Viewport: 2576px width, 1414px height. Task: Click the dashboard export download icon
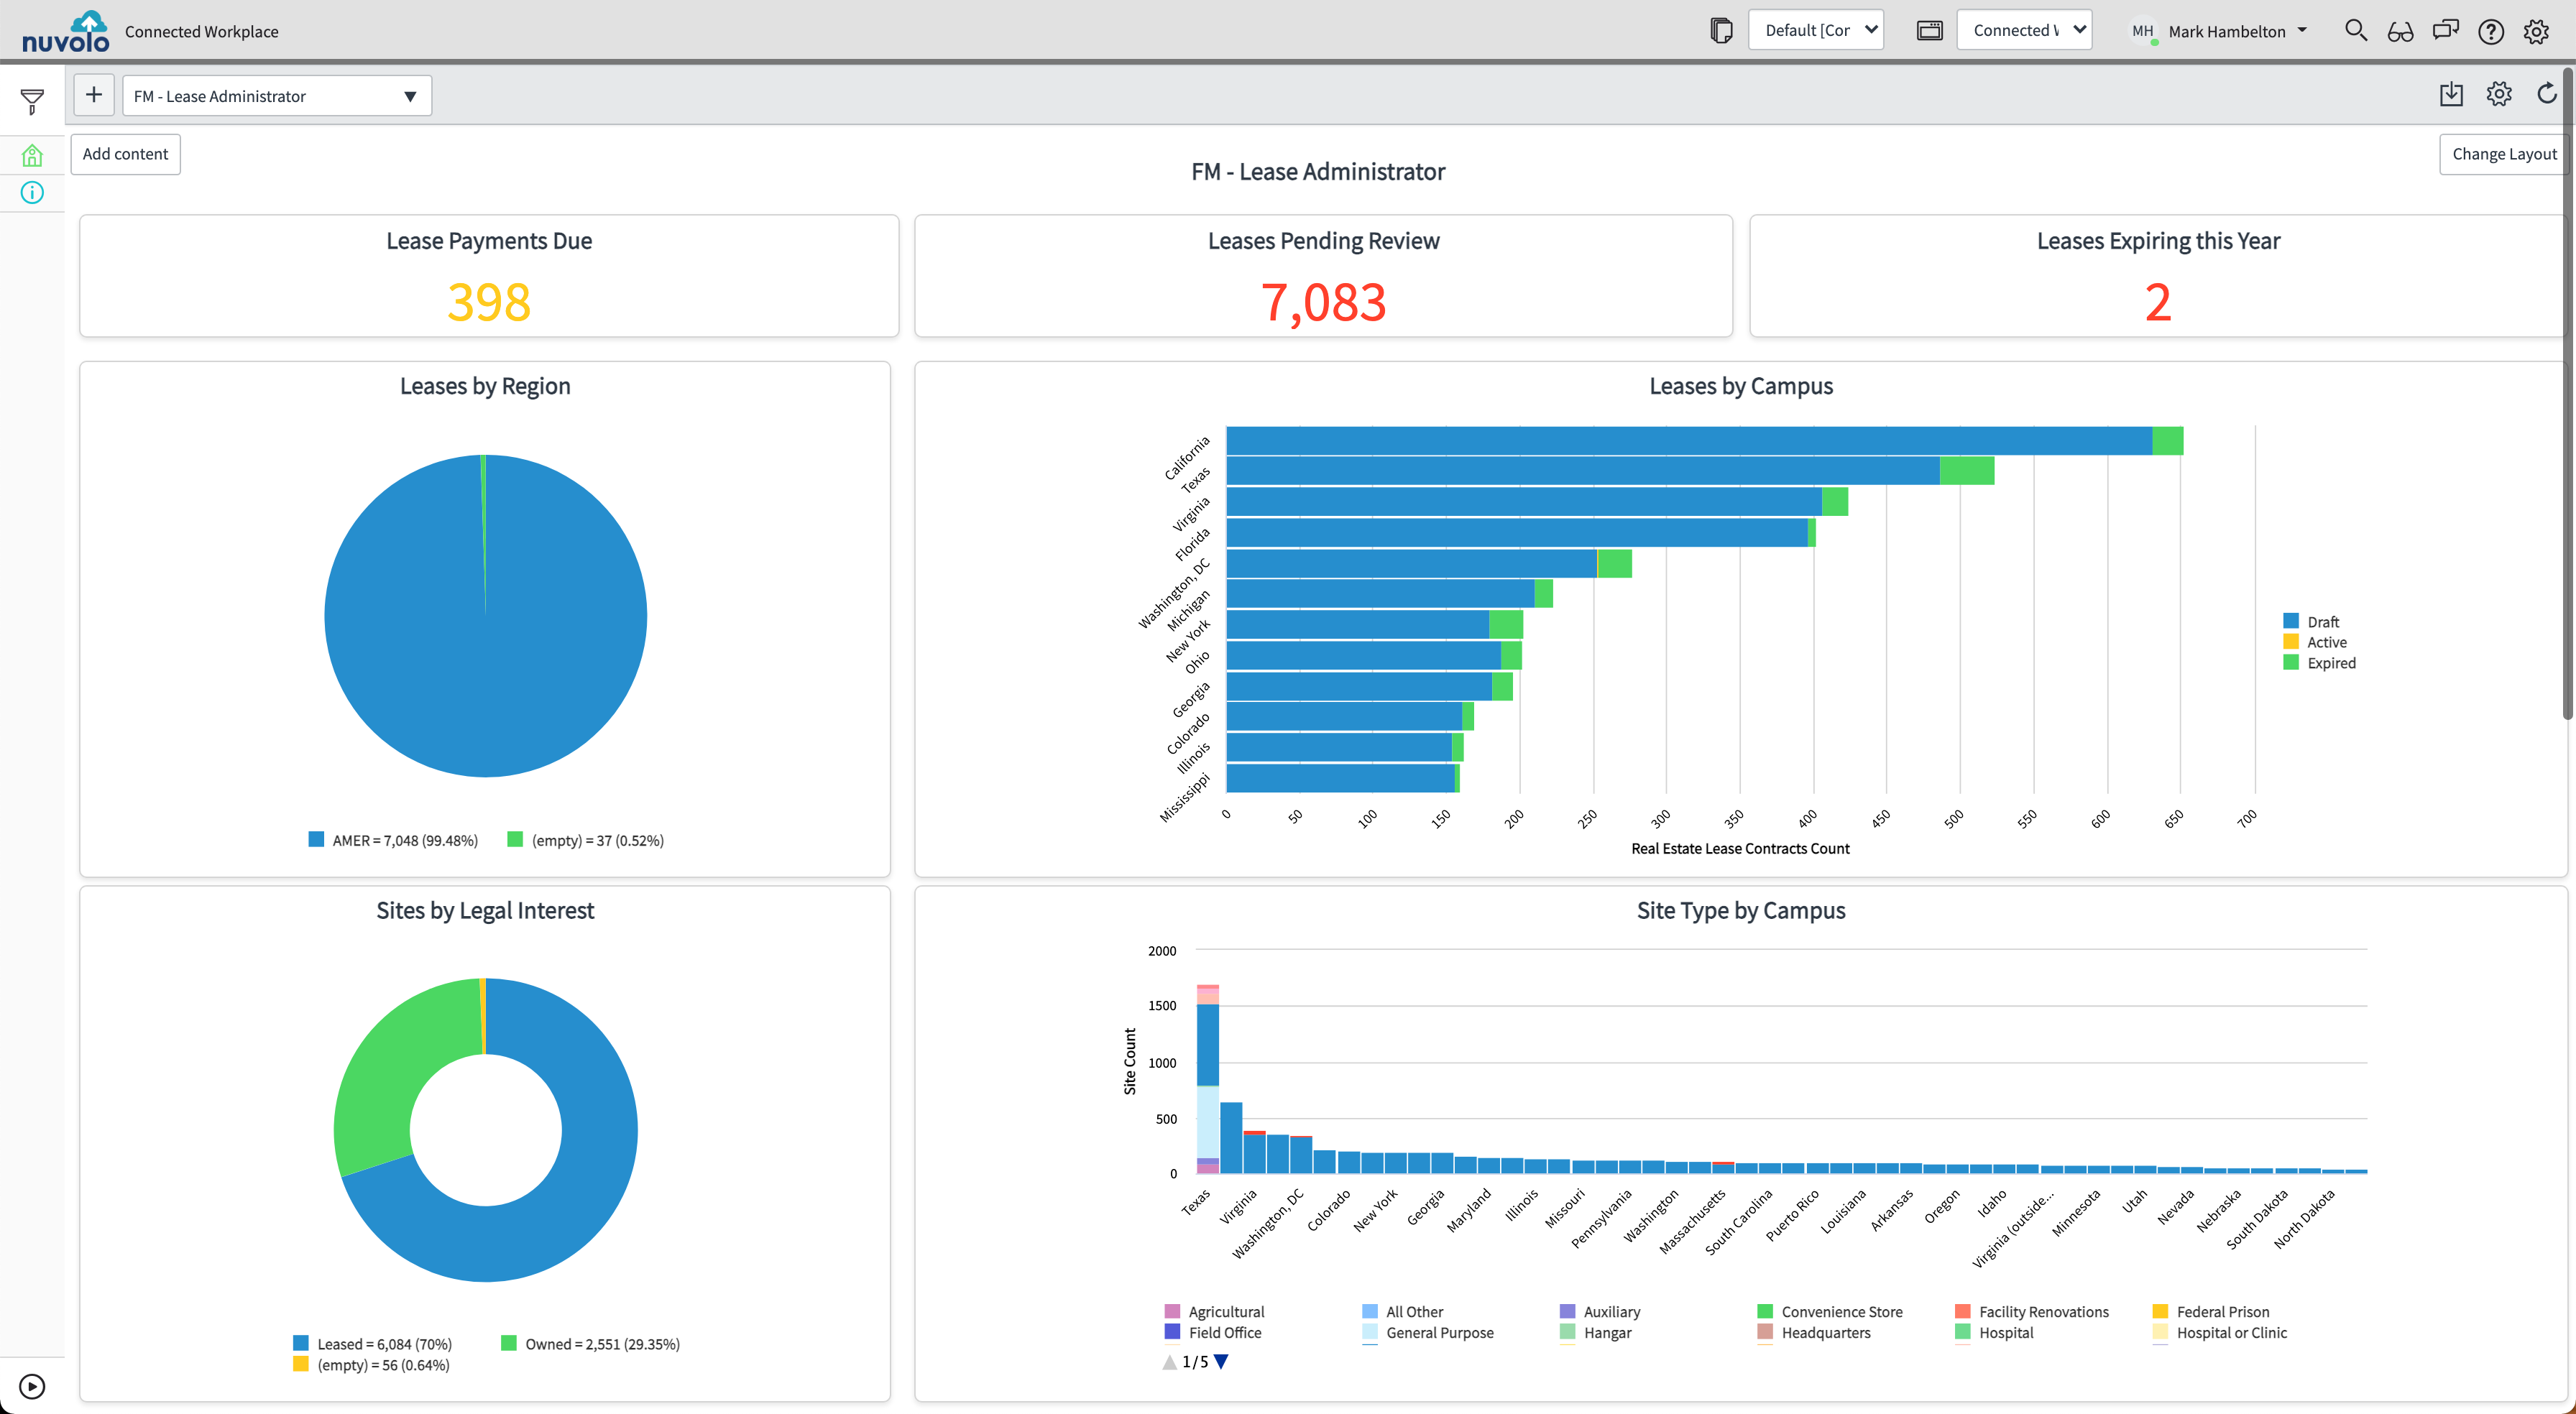tap(2451, 94)
